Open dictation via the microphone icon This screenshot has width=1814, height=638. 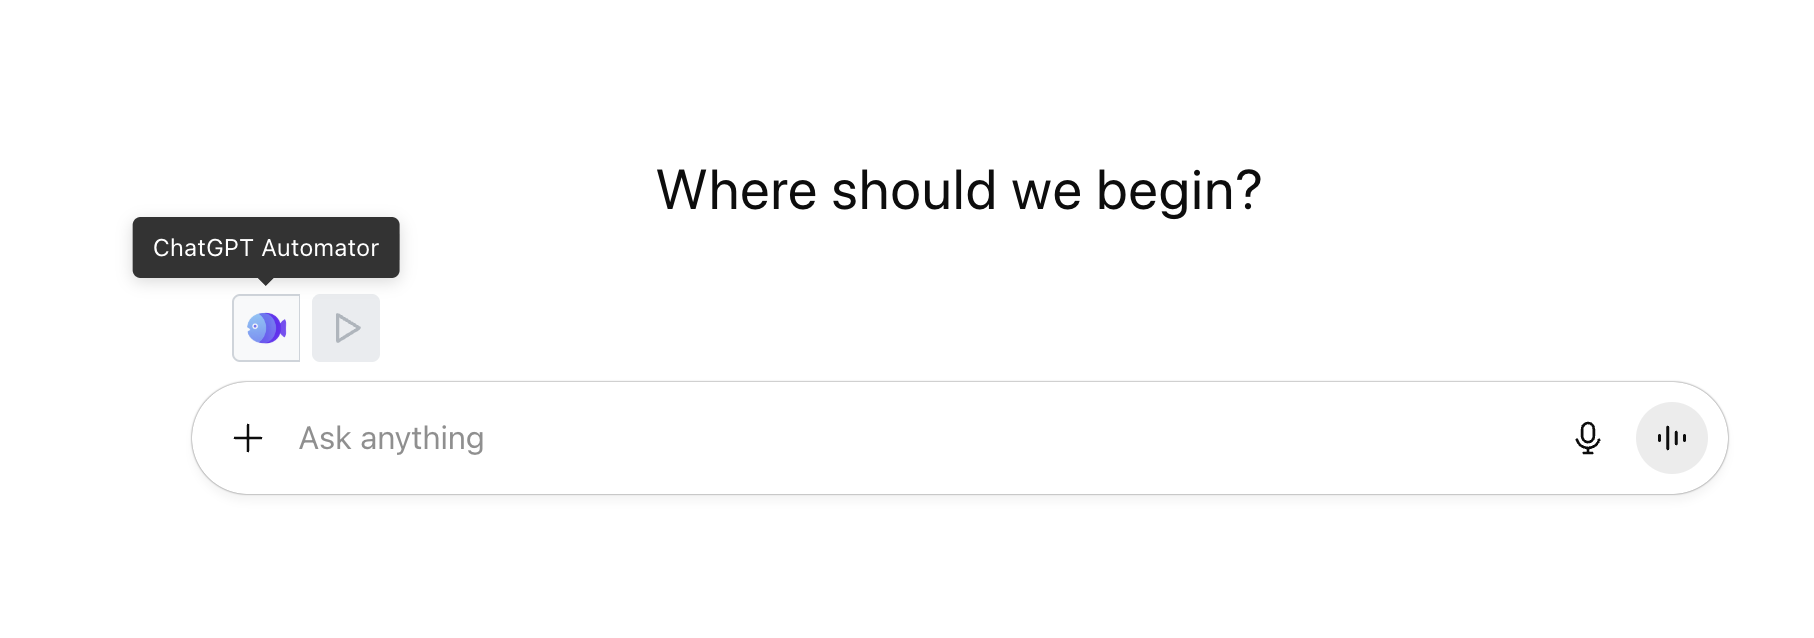1587,437
